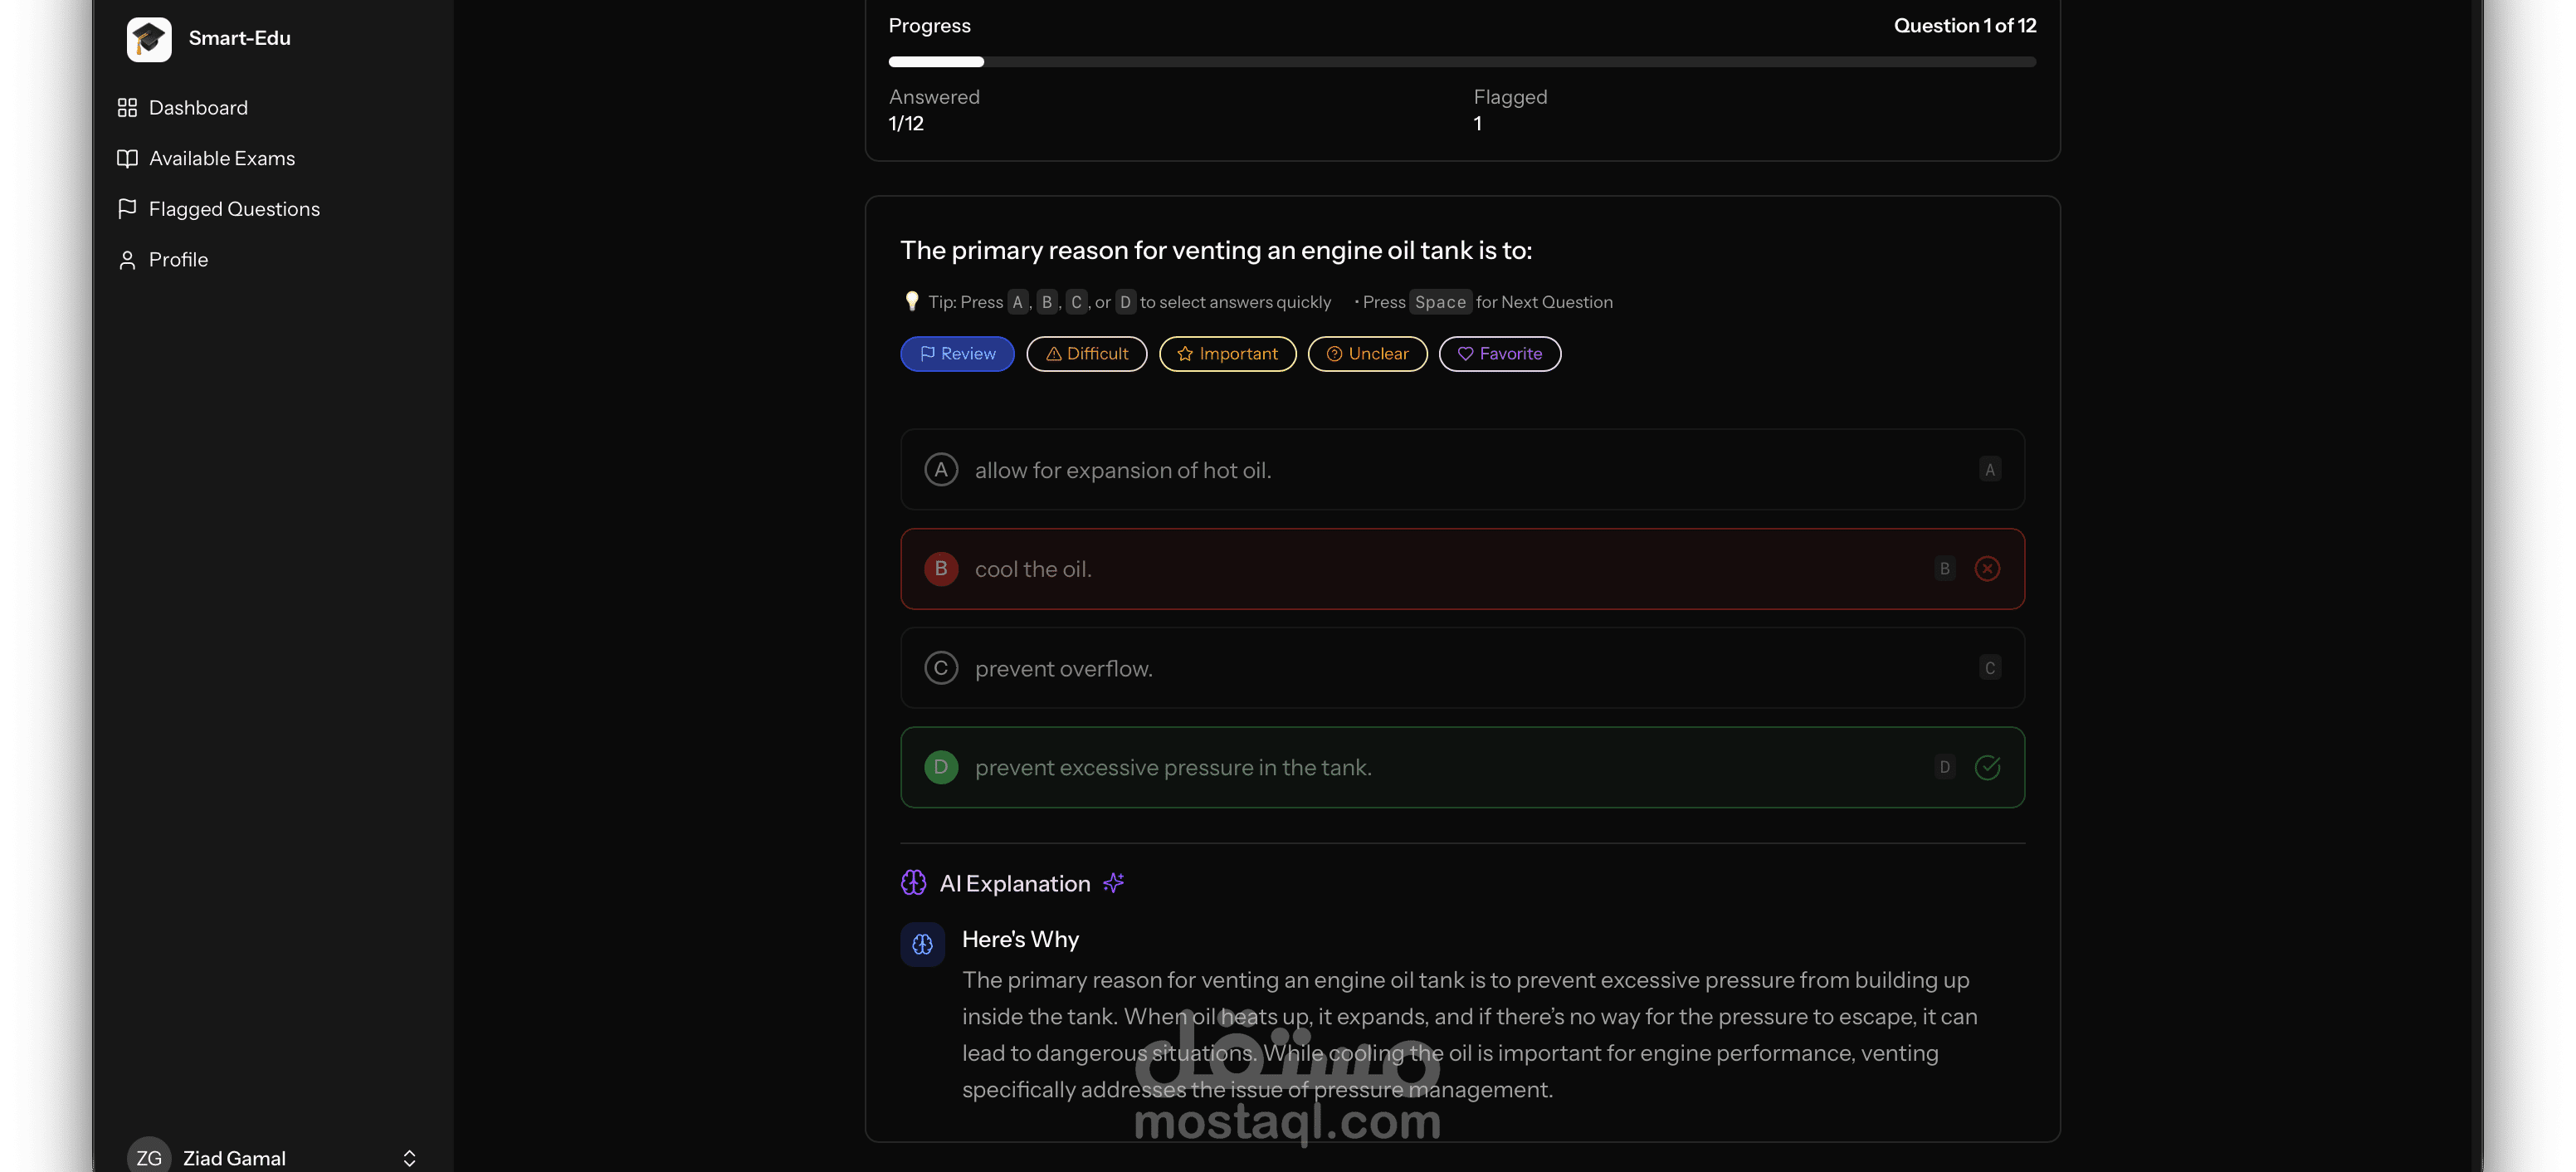
Task: Click the 'Progress' label
Action: coord(930,26)
